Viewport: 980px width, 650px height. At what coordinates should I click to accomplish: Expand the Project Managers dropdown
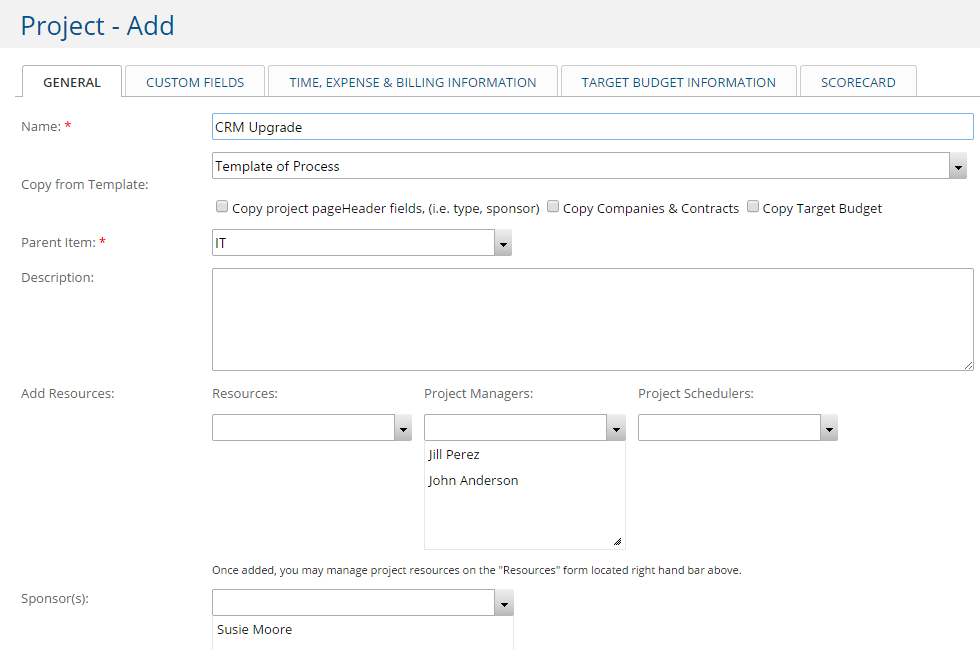click(x=615, y=427)
